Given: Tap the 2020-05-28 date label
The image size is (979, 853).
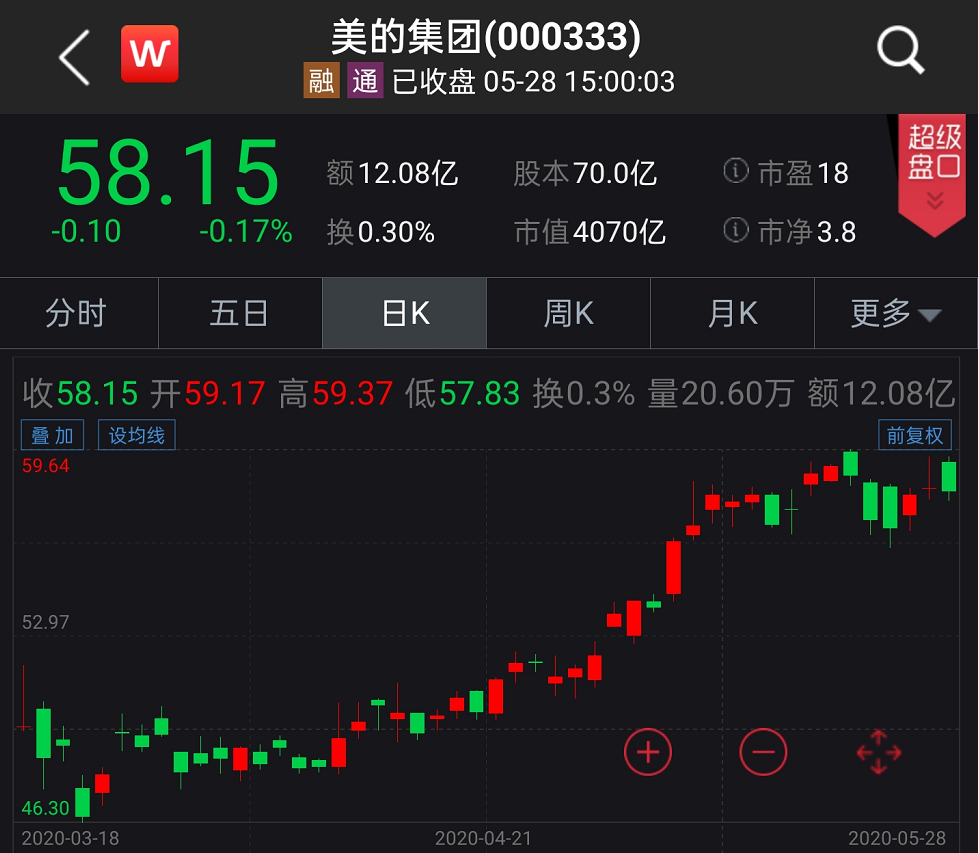Looking at the screenshot, I should pyautogui.click(x=897, y=837).
